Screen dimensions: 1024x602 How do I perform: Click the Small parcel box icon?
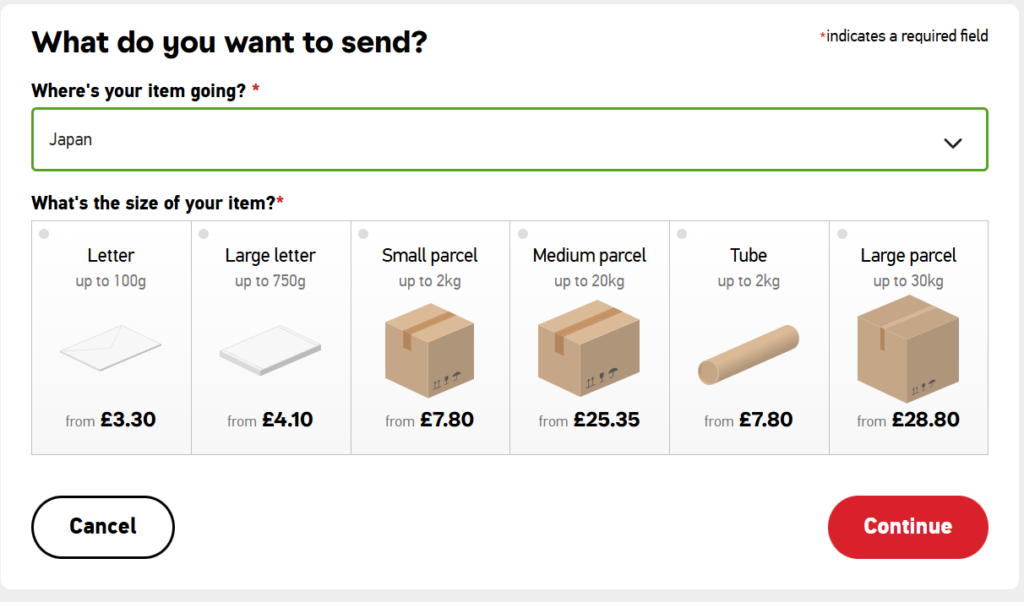(x=429, y=349)
